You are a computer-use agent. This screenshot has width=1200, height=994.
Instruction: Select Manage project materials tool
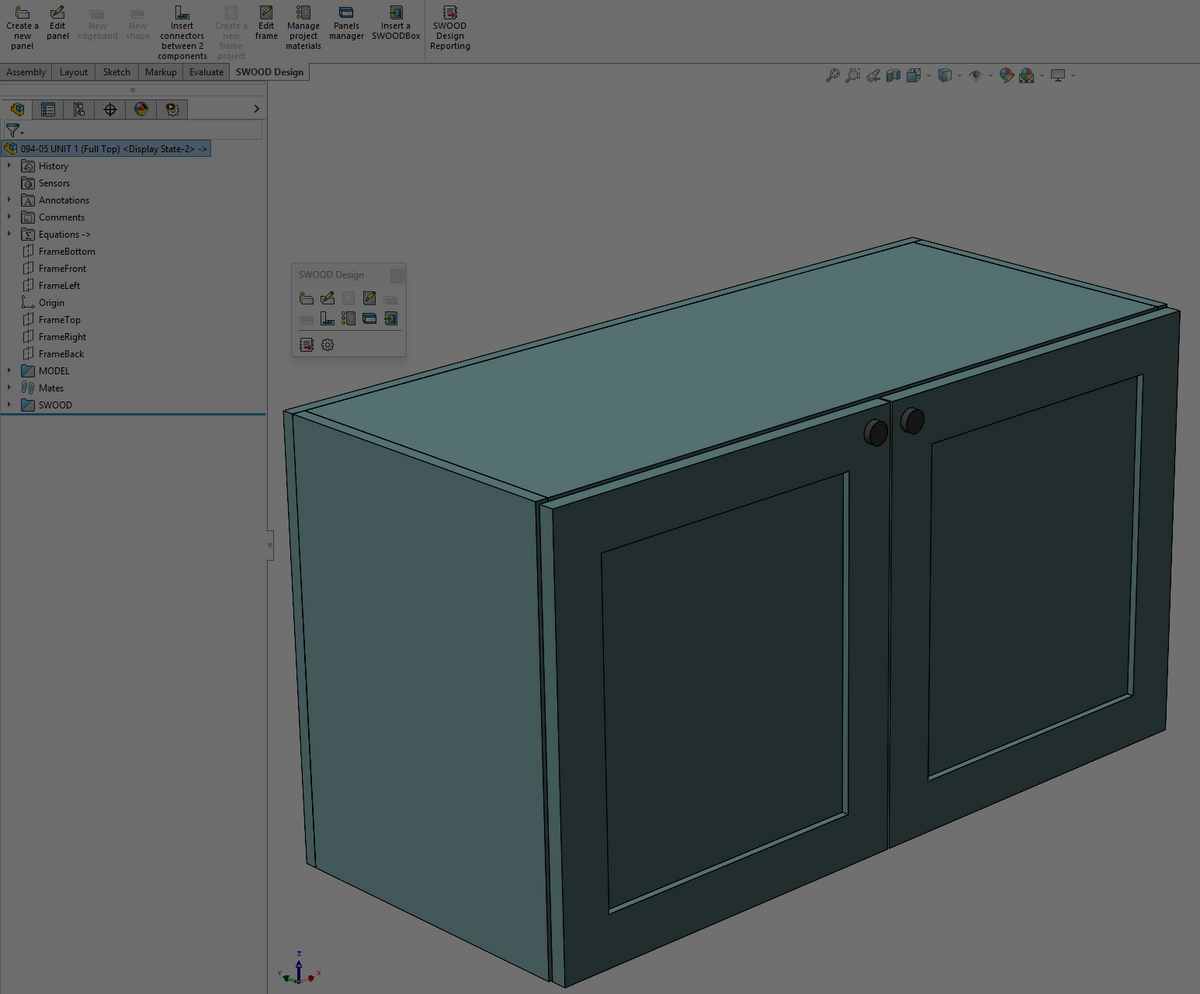click(303, 28)
